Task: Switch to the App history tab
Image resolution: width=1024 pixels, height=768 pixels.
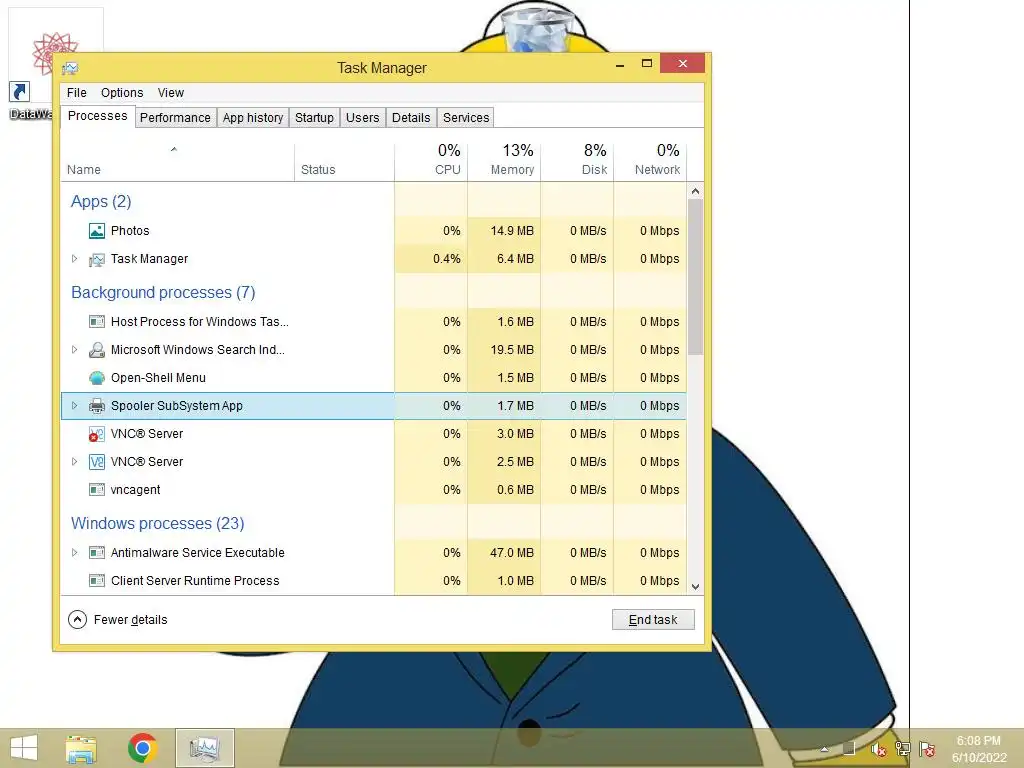Action: (253, 118)
